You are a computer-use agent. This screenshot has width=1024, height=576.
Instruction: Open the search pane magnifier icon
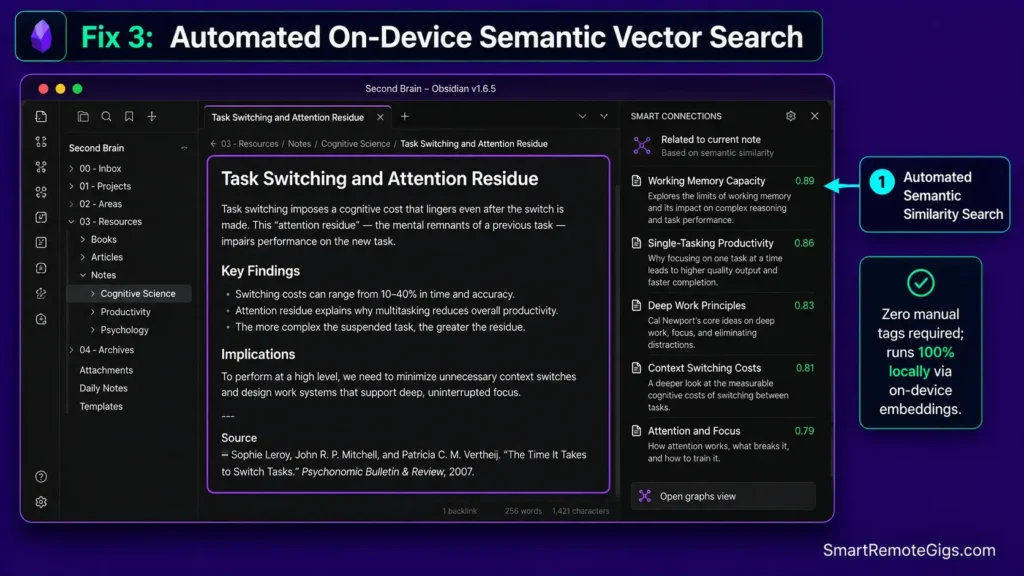click(x=106, y=116)
